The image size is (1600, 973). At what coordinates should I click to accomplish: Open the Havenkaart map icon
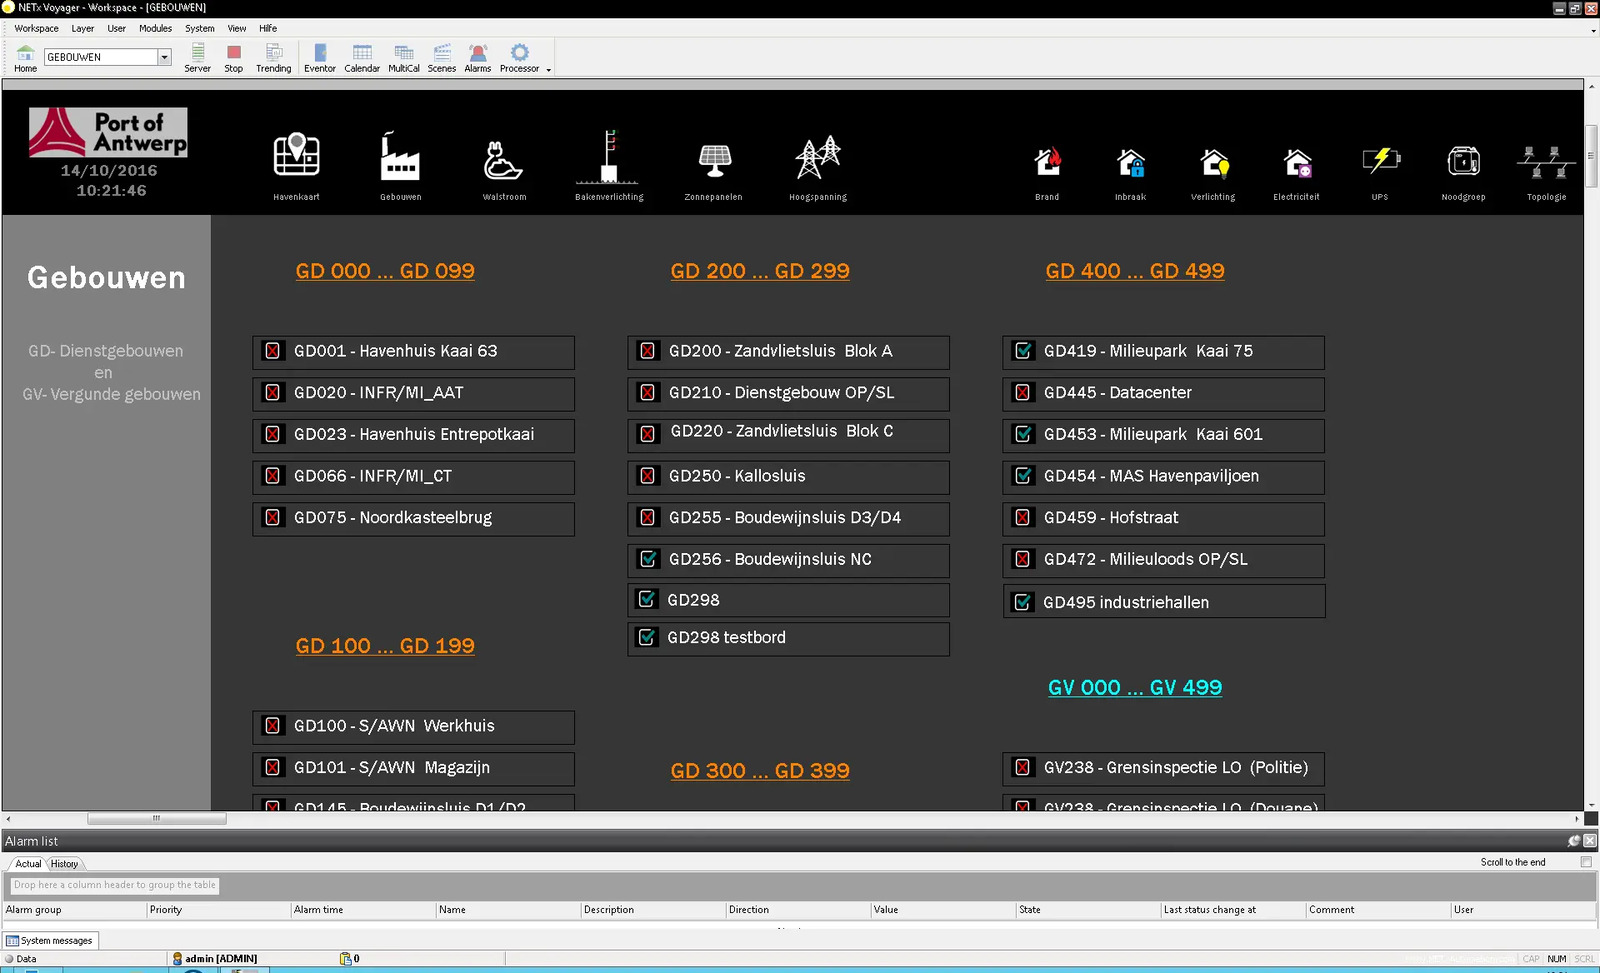[296, 158]
